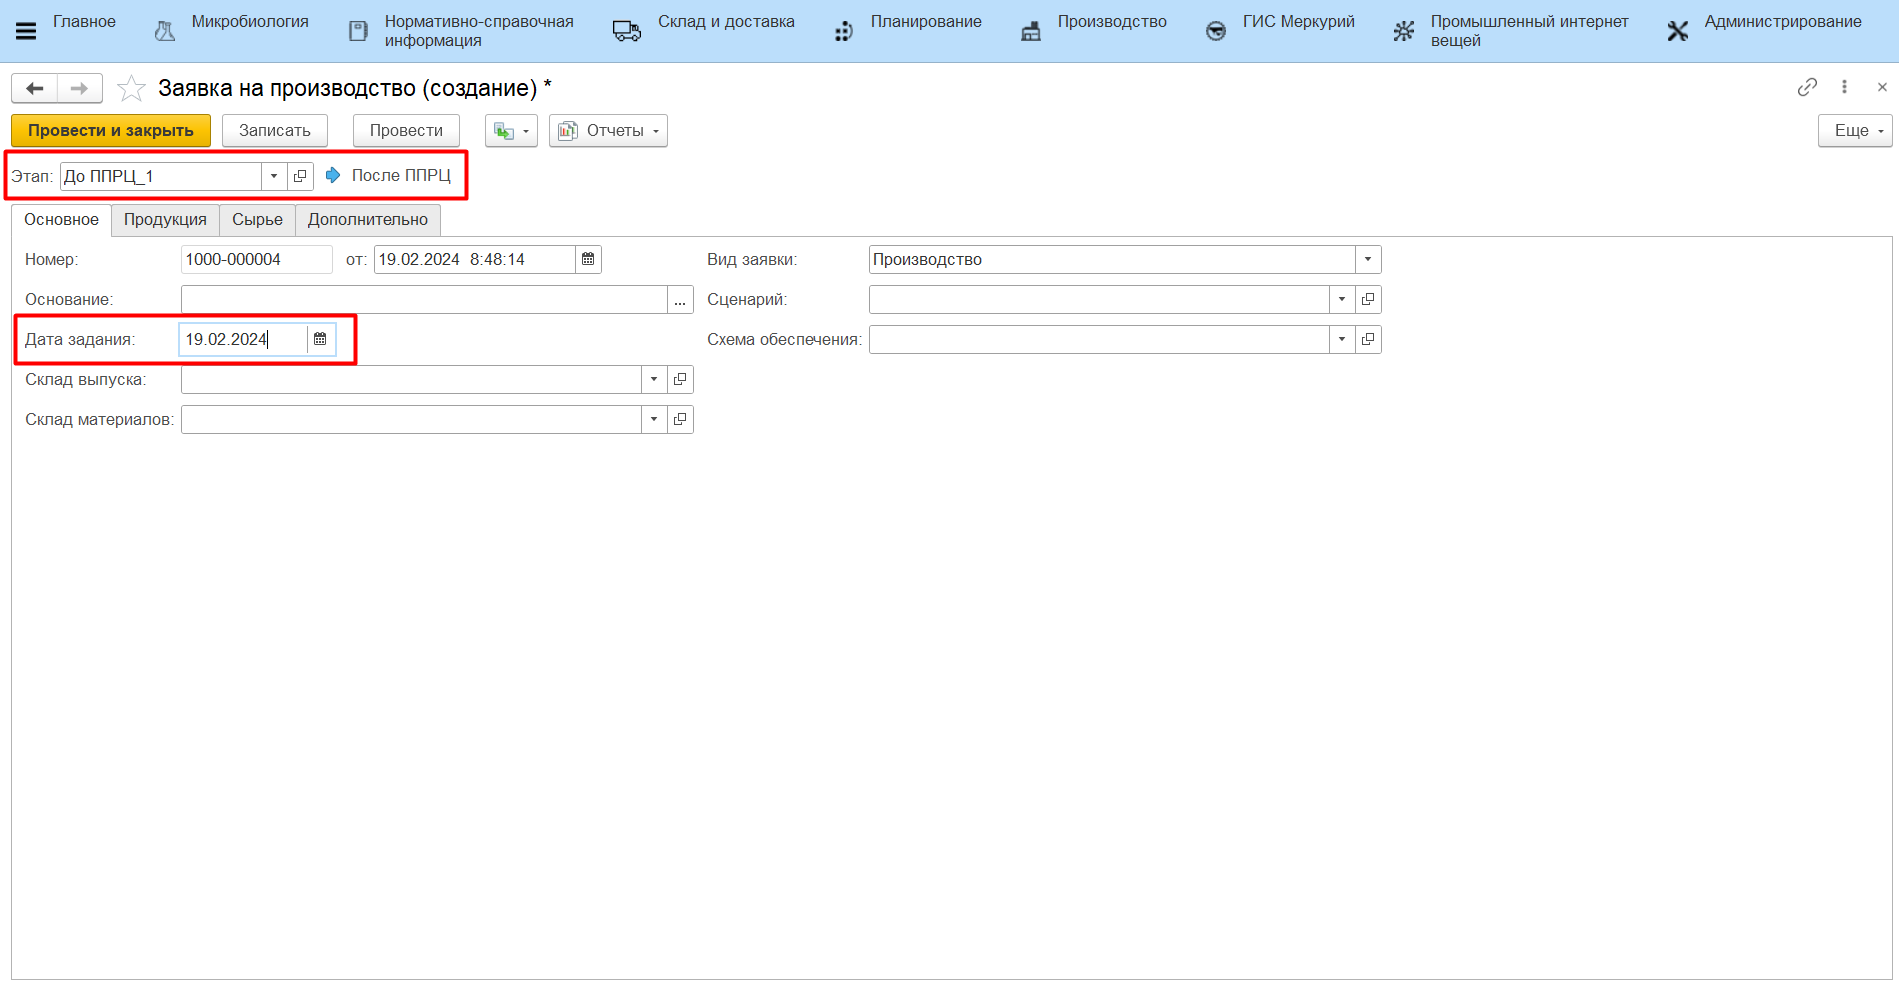Open the main hamburger menu

pyautogui.click(x=26, y=31)
